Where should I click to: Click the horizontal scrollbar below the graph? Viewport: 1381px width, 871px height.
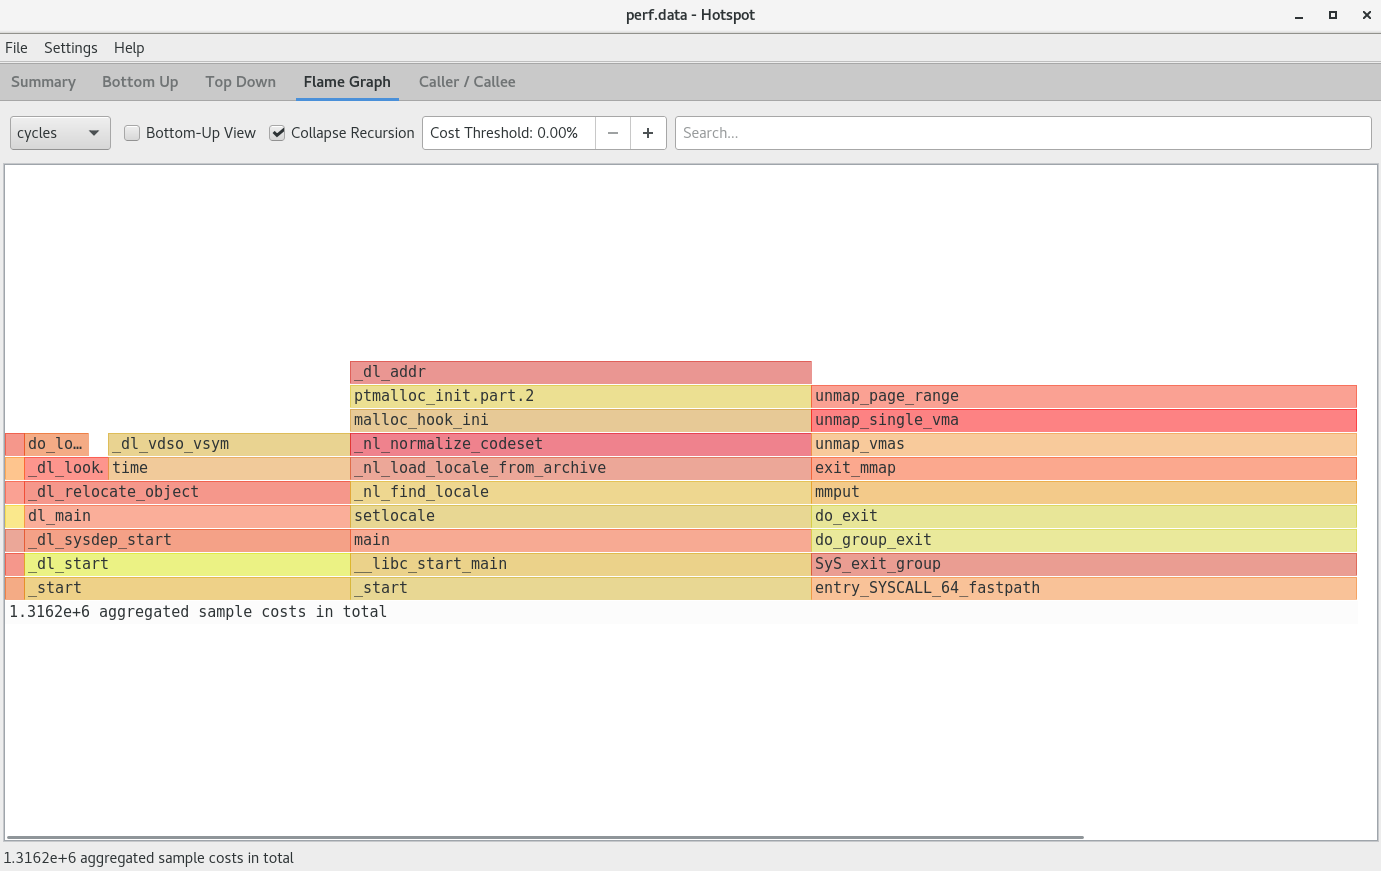point(545,837)
